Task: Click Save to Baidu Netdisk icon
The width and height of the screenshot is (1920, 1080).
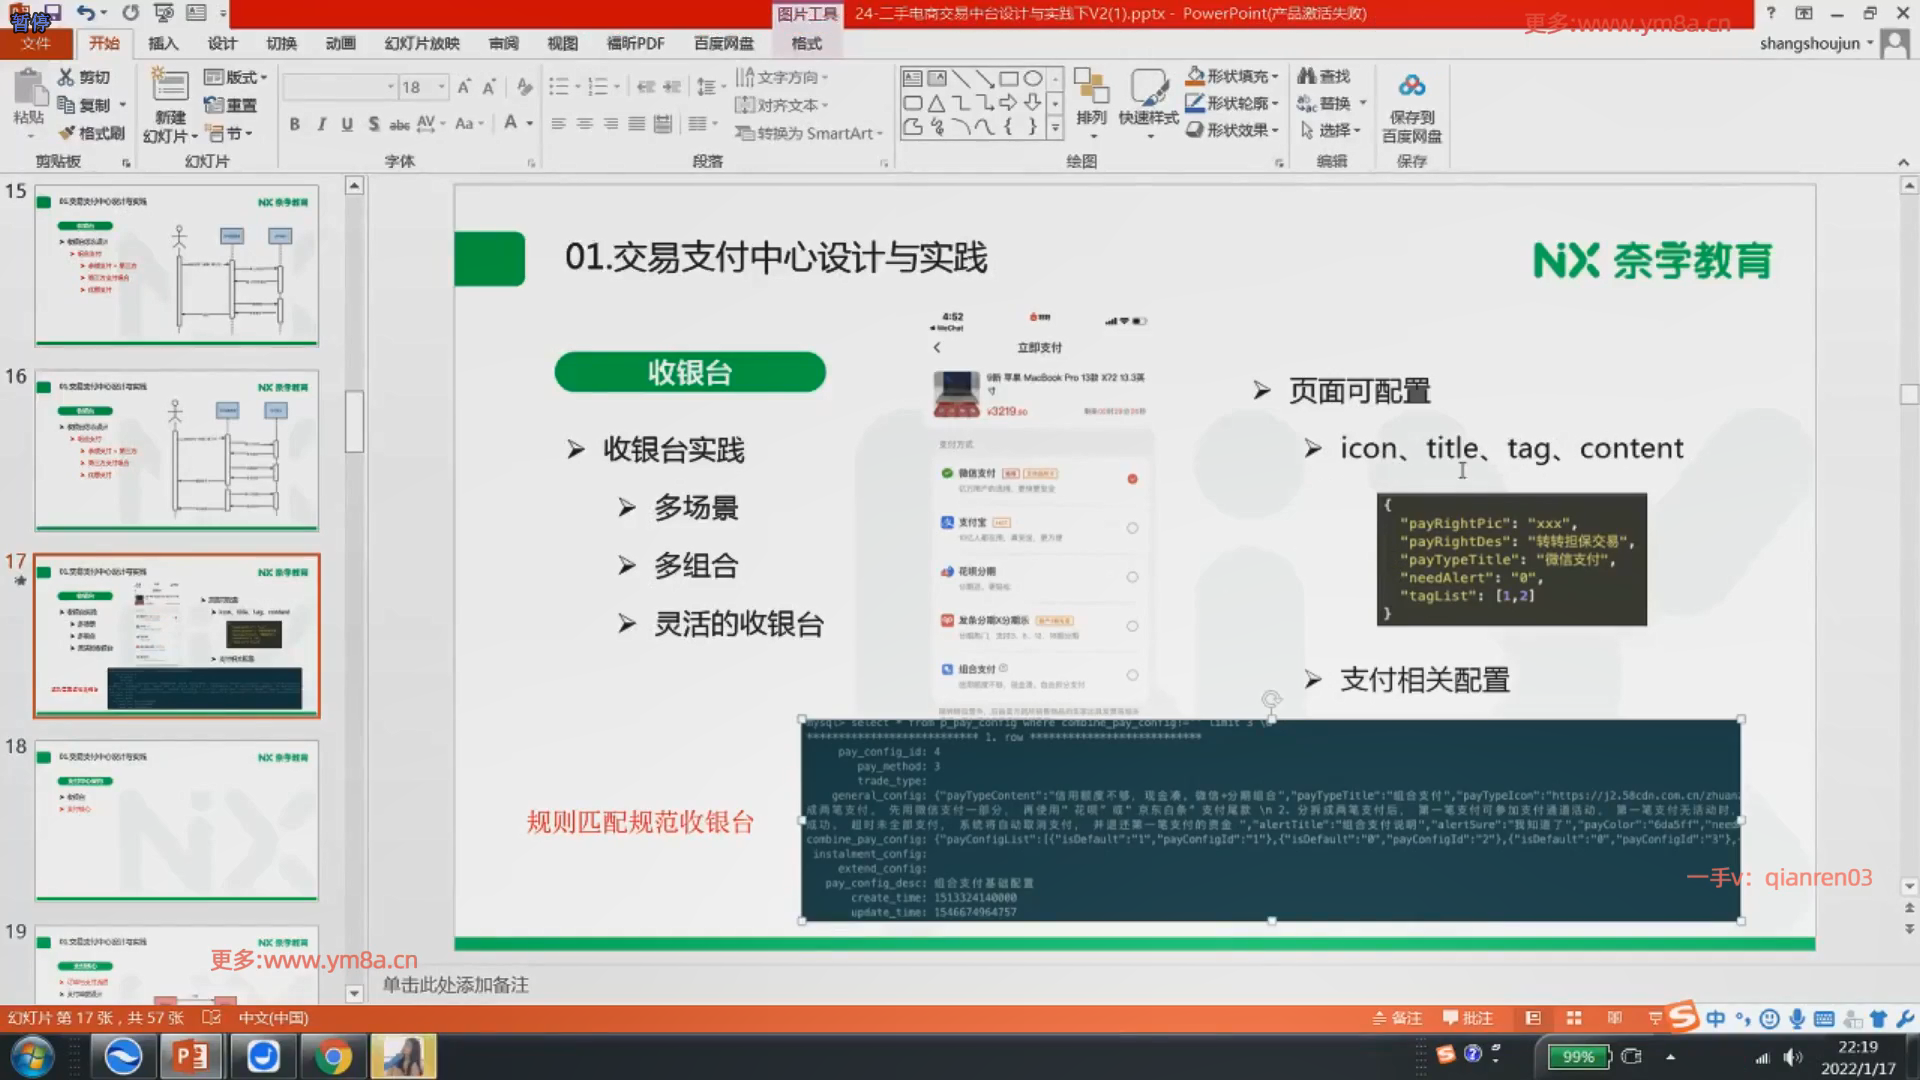Action: 1411,88
